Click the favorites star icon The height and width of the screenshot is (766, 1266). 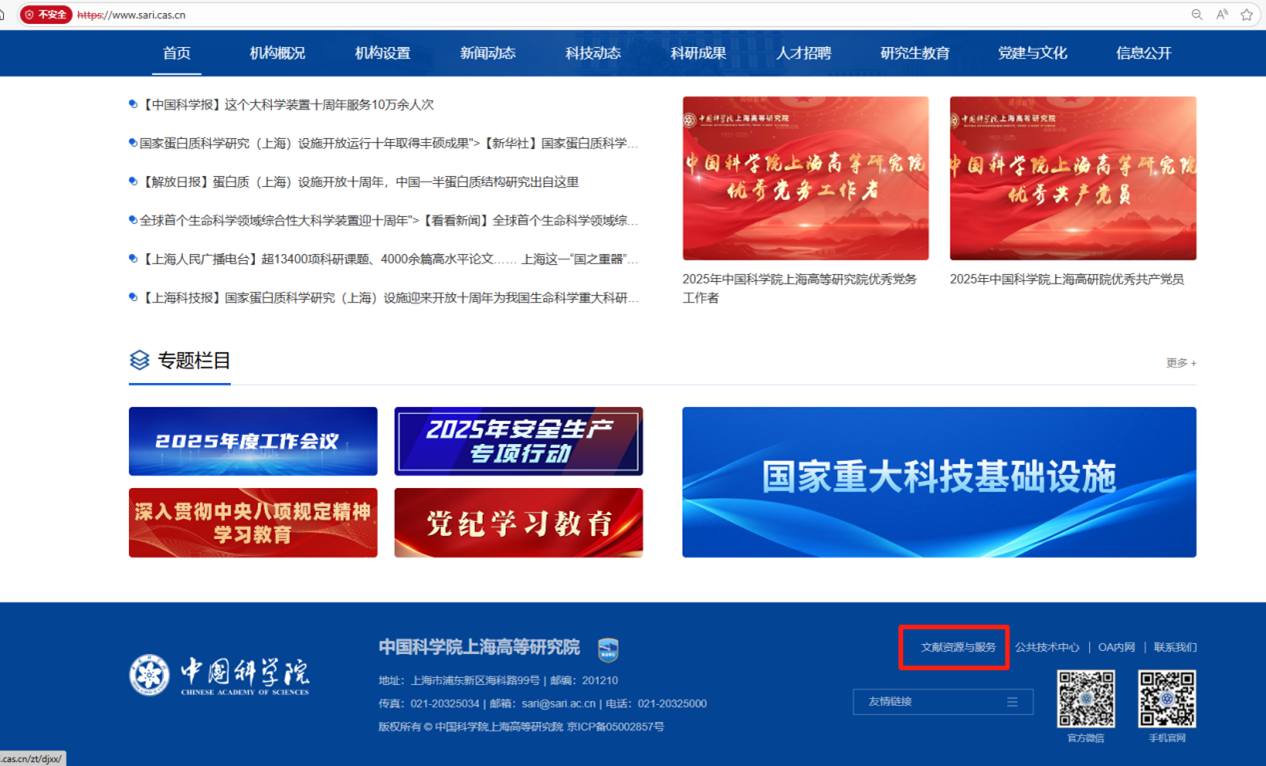(x=1247, y=15)
